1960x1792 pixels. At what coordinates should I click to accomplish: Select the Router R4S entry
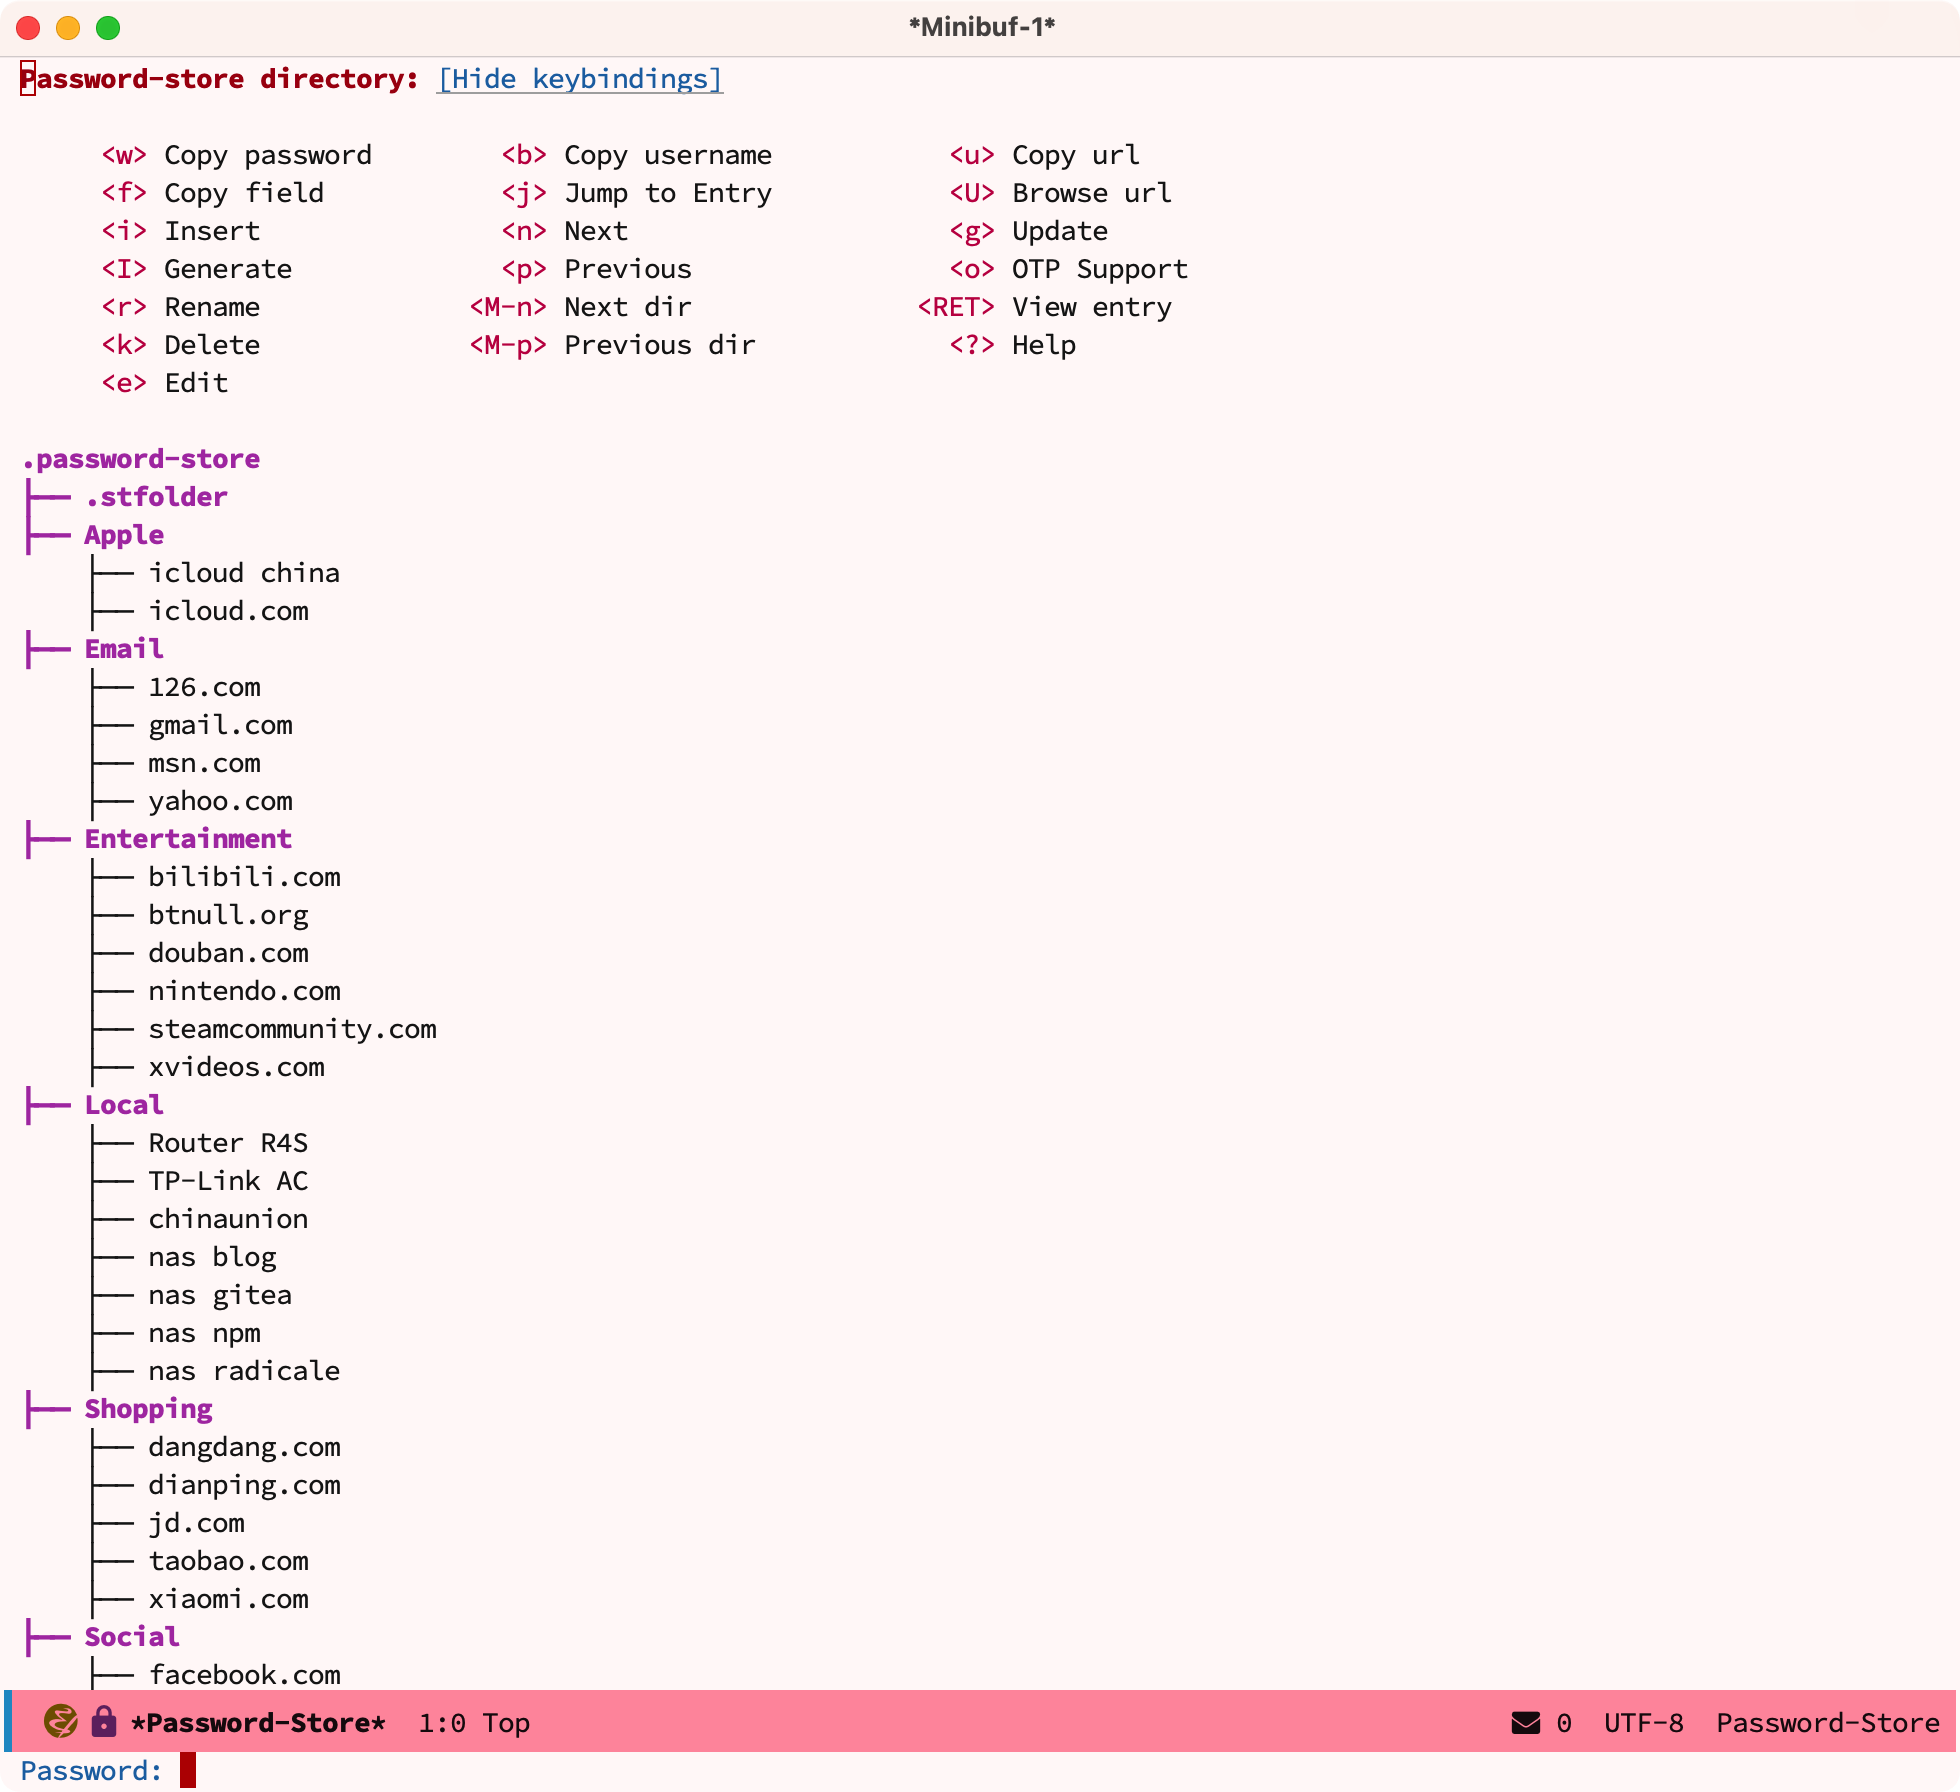[x=228, y=1143]
